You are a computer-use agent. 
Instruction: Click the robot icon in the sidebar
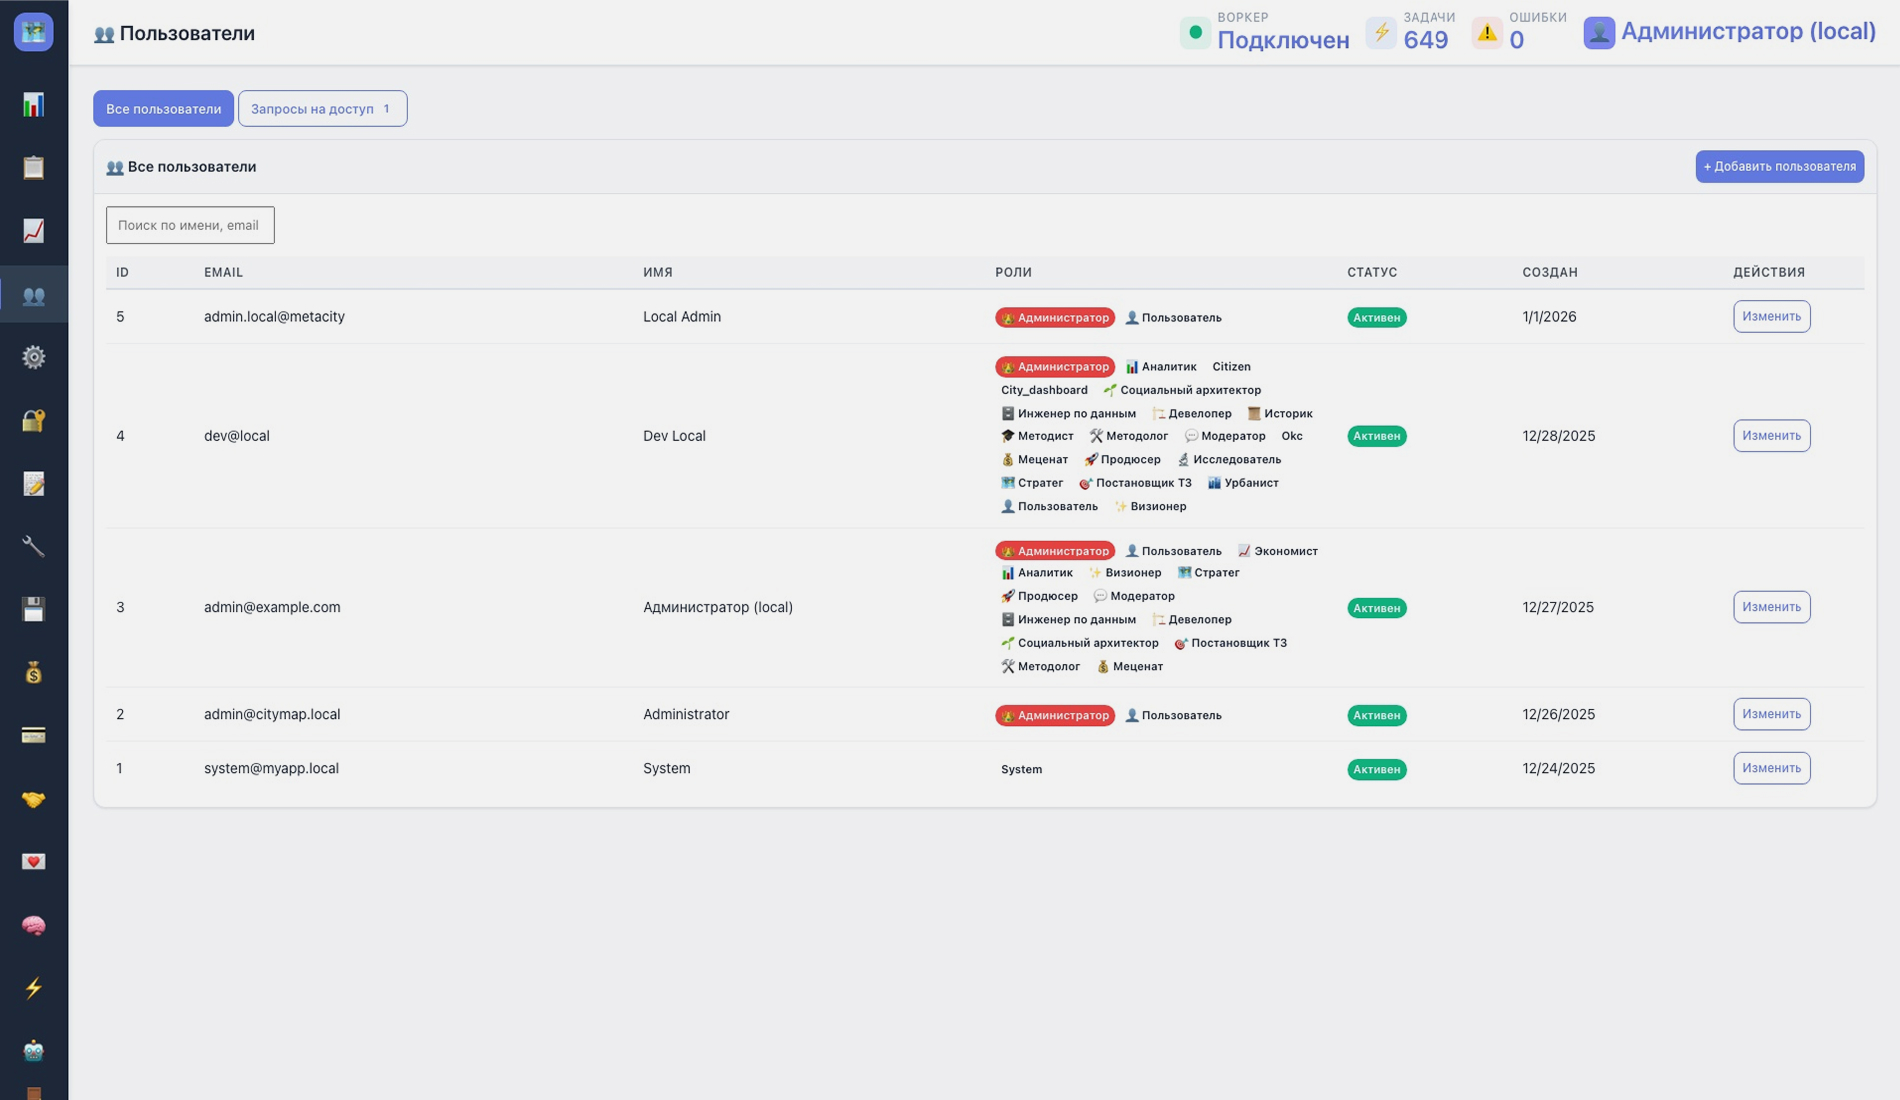(34, 1051)
